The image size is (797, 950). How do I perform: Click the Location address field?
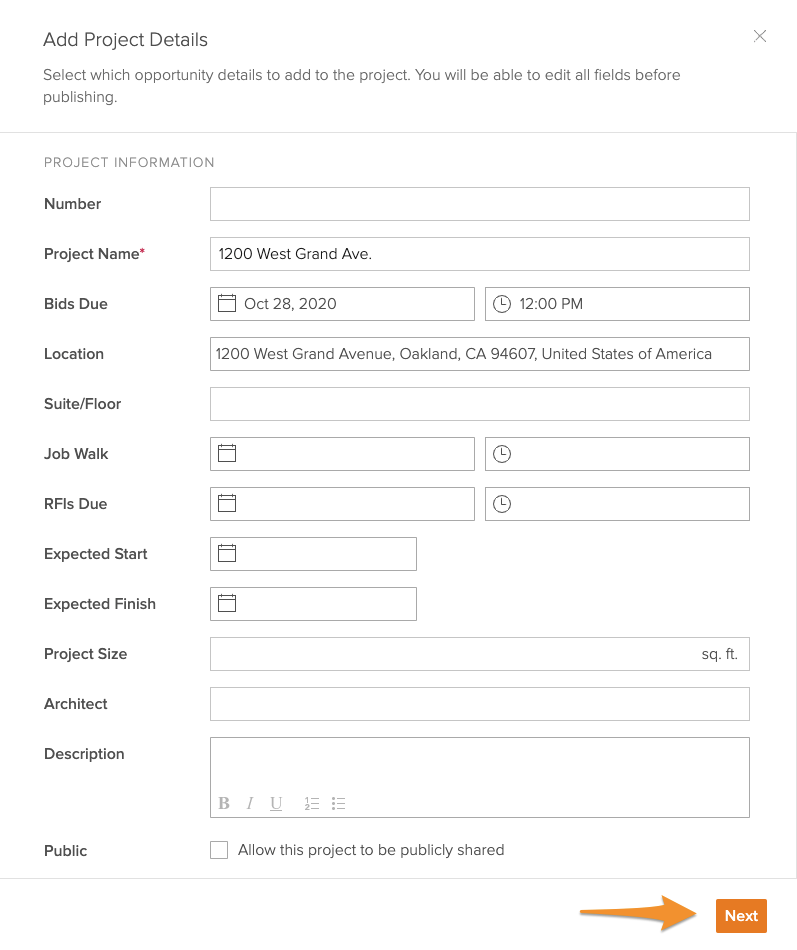point(479,354)
